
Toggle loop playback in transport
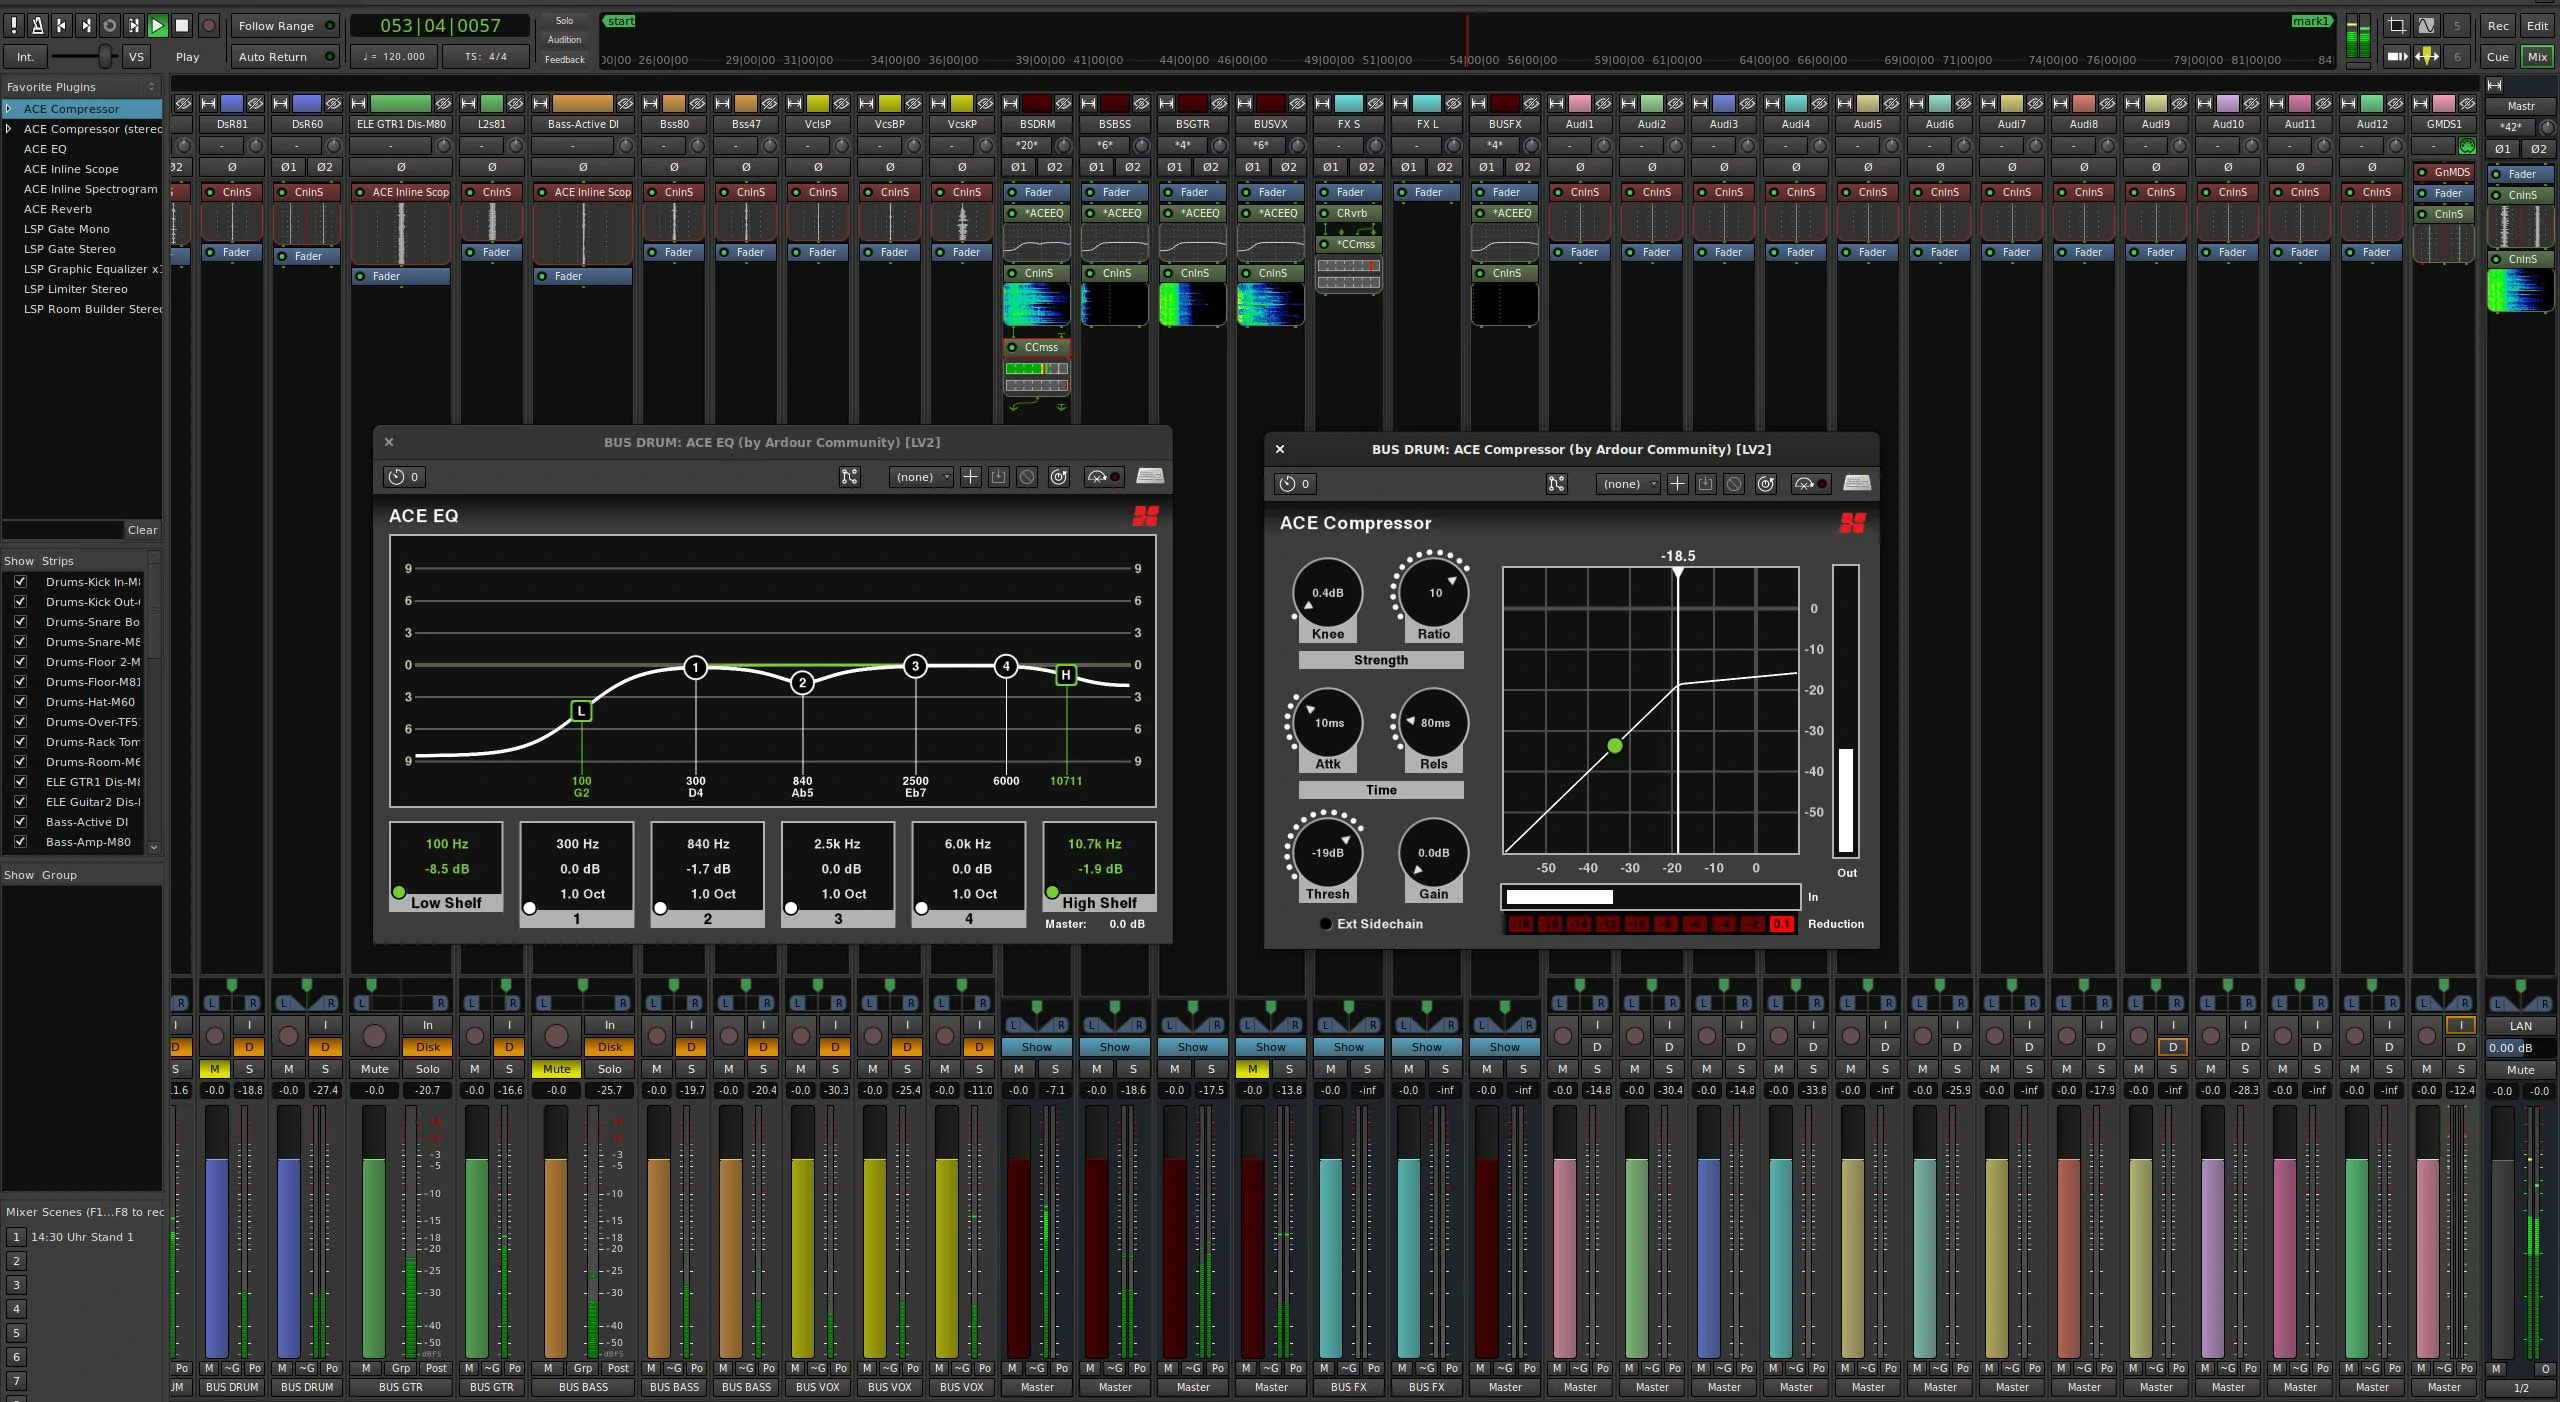point(109,25)
